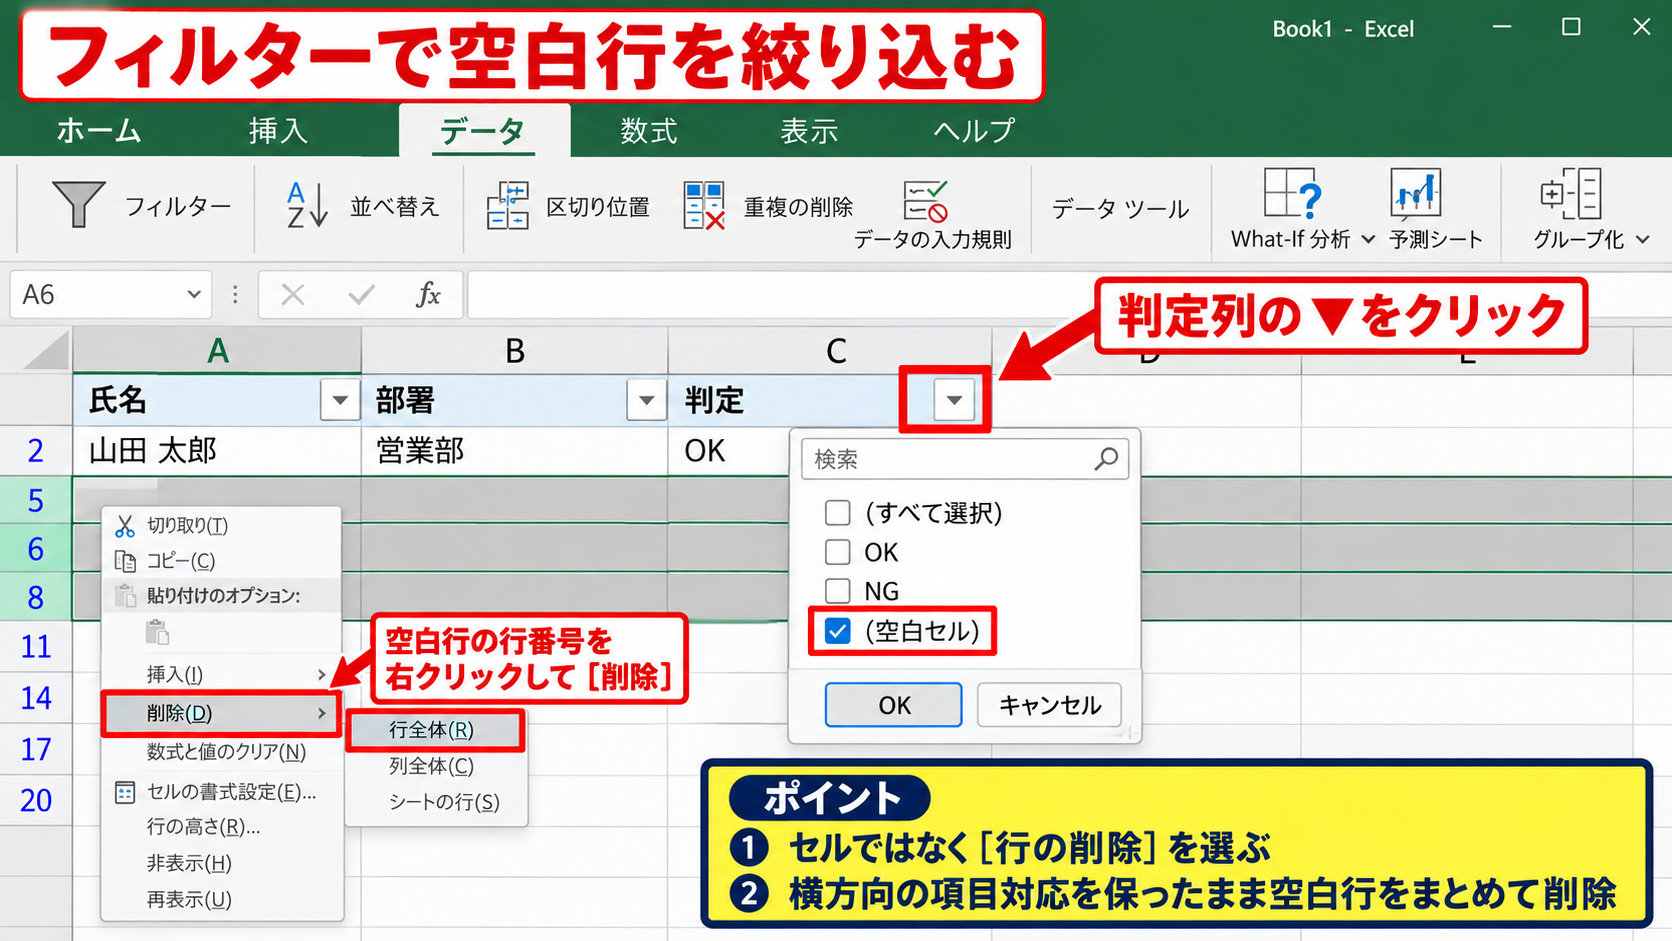Screen dimensions: 1672x941
Task: Choose 行全体(R) in submenu
Action: [435, 730]
